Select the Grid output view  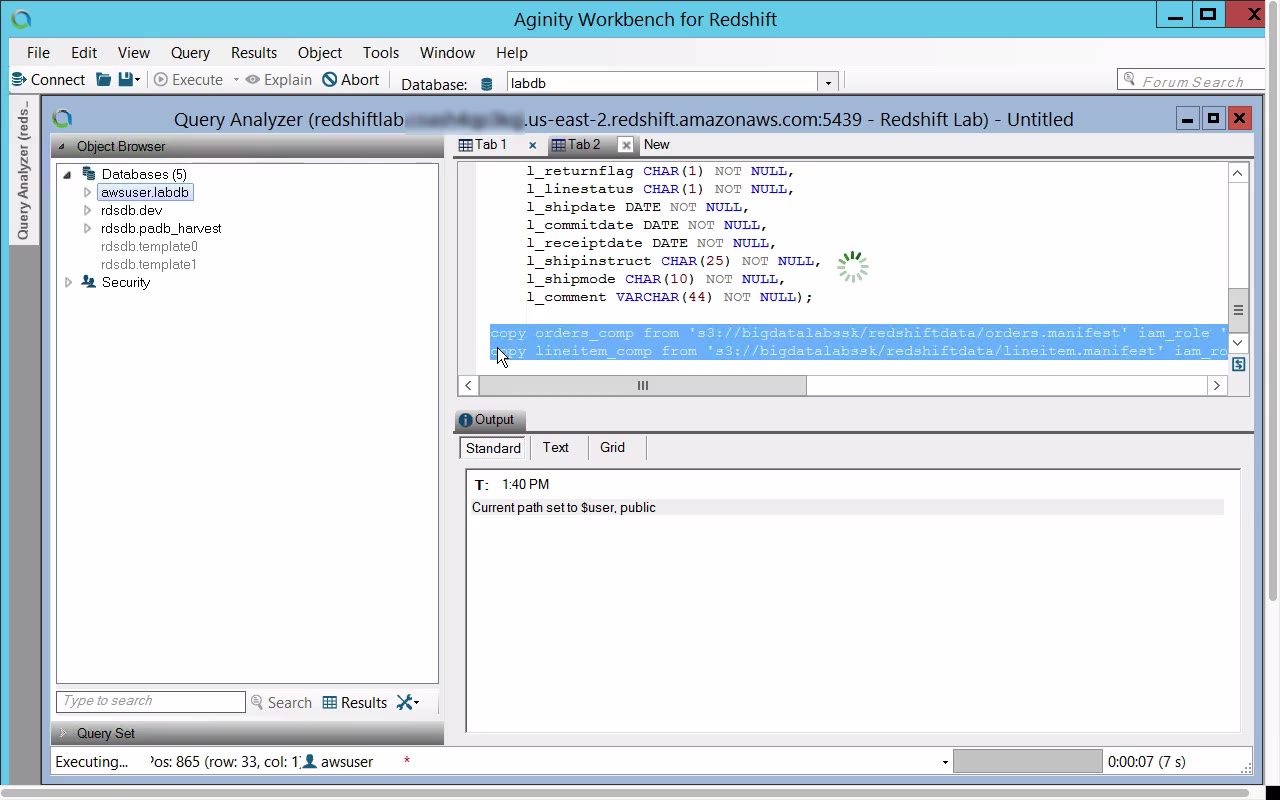pos(613,448)
